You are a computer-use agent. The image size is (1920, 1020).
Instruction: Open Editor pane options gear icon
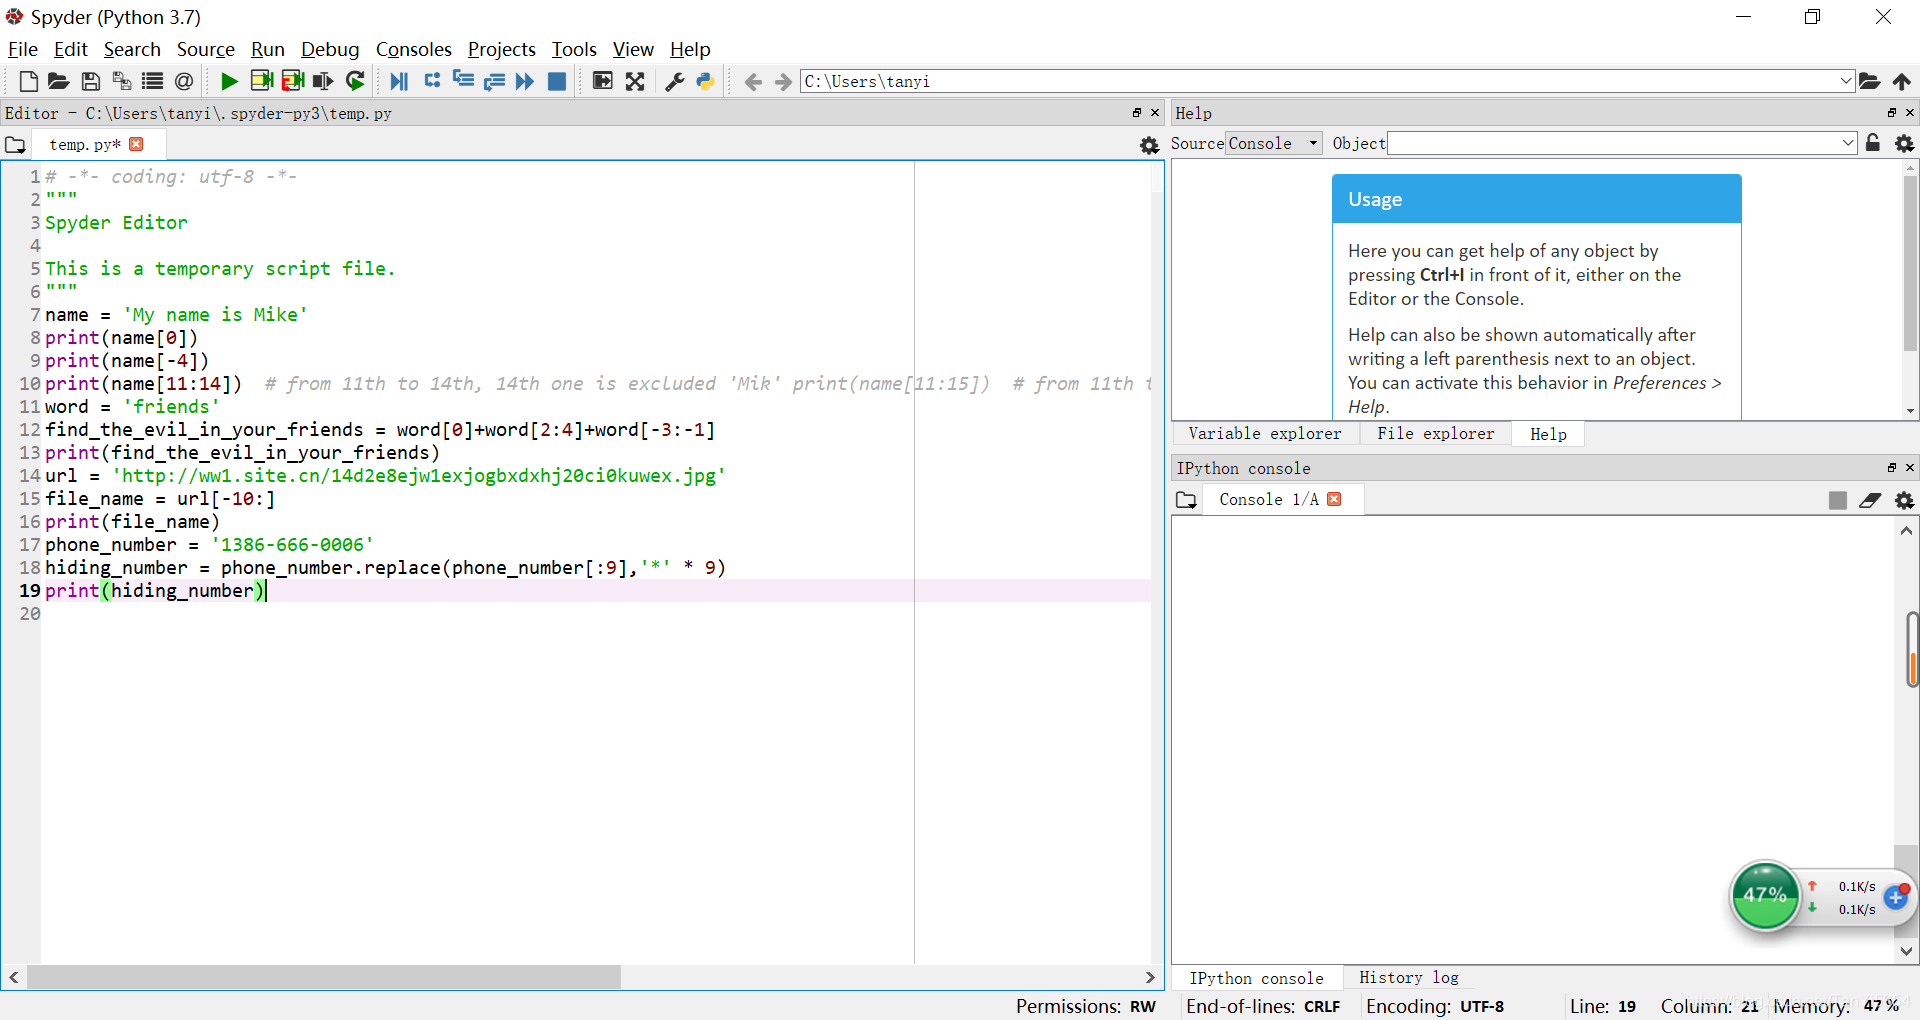pos(1149,145)
